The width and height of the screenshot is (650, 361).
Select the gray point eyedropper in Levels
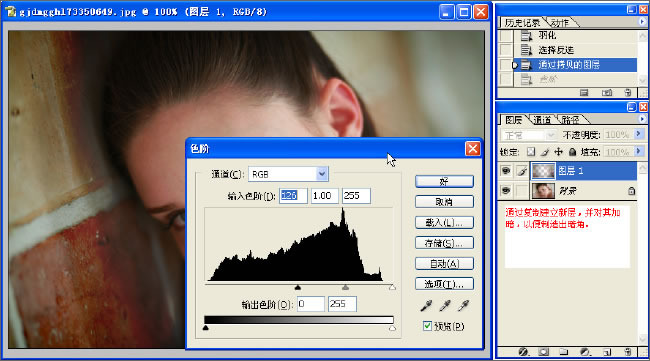[445, 306]
